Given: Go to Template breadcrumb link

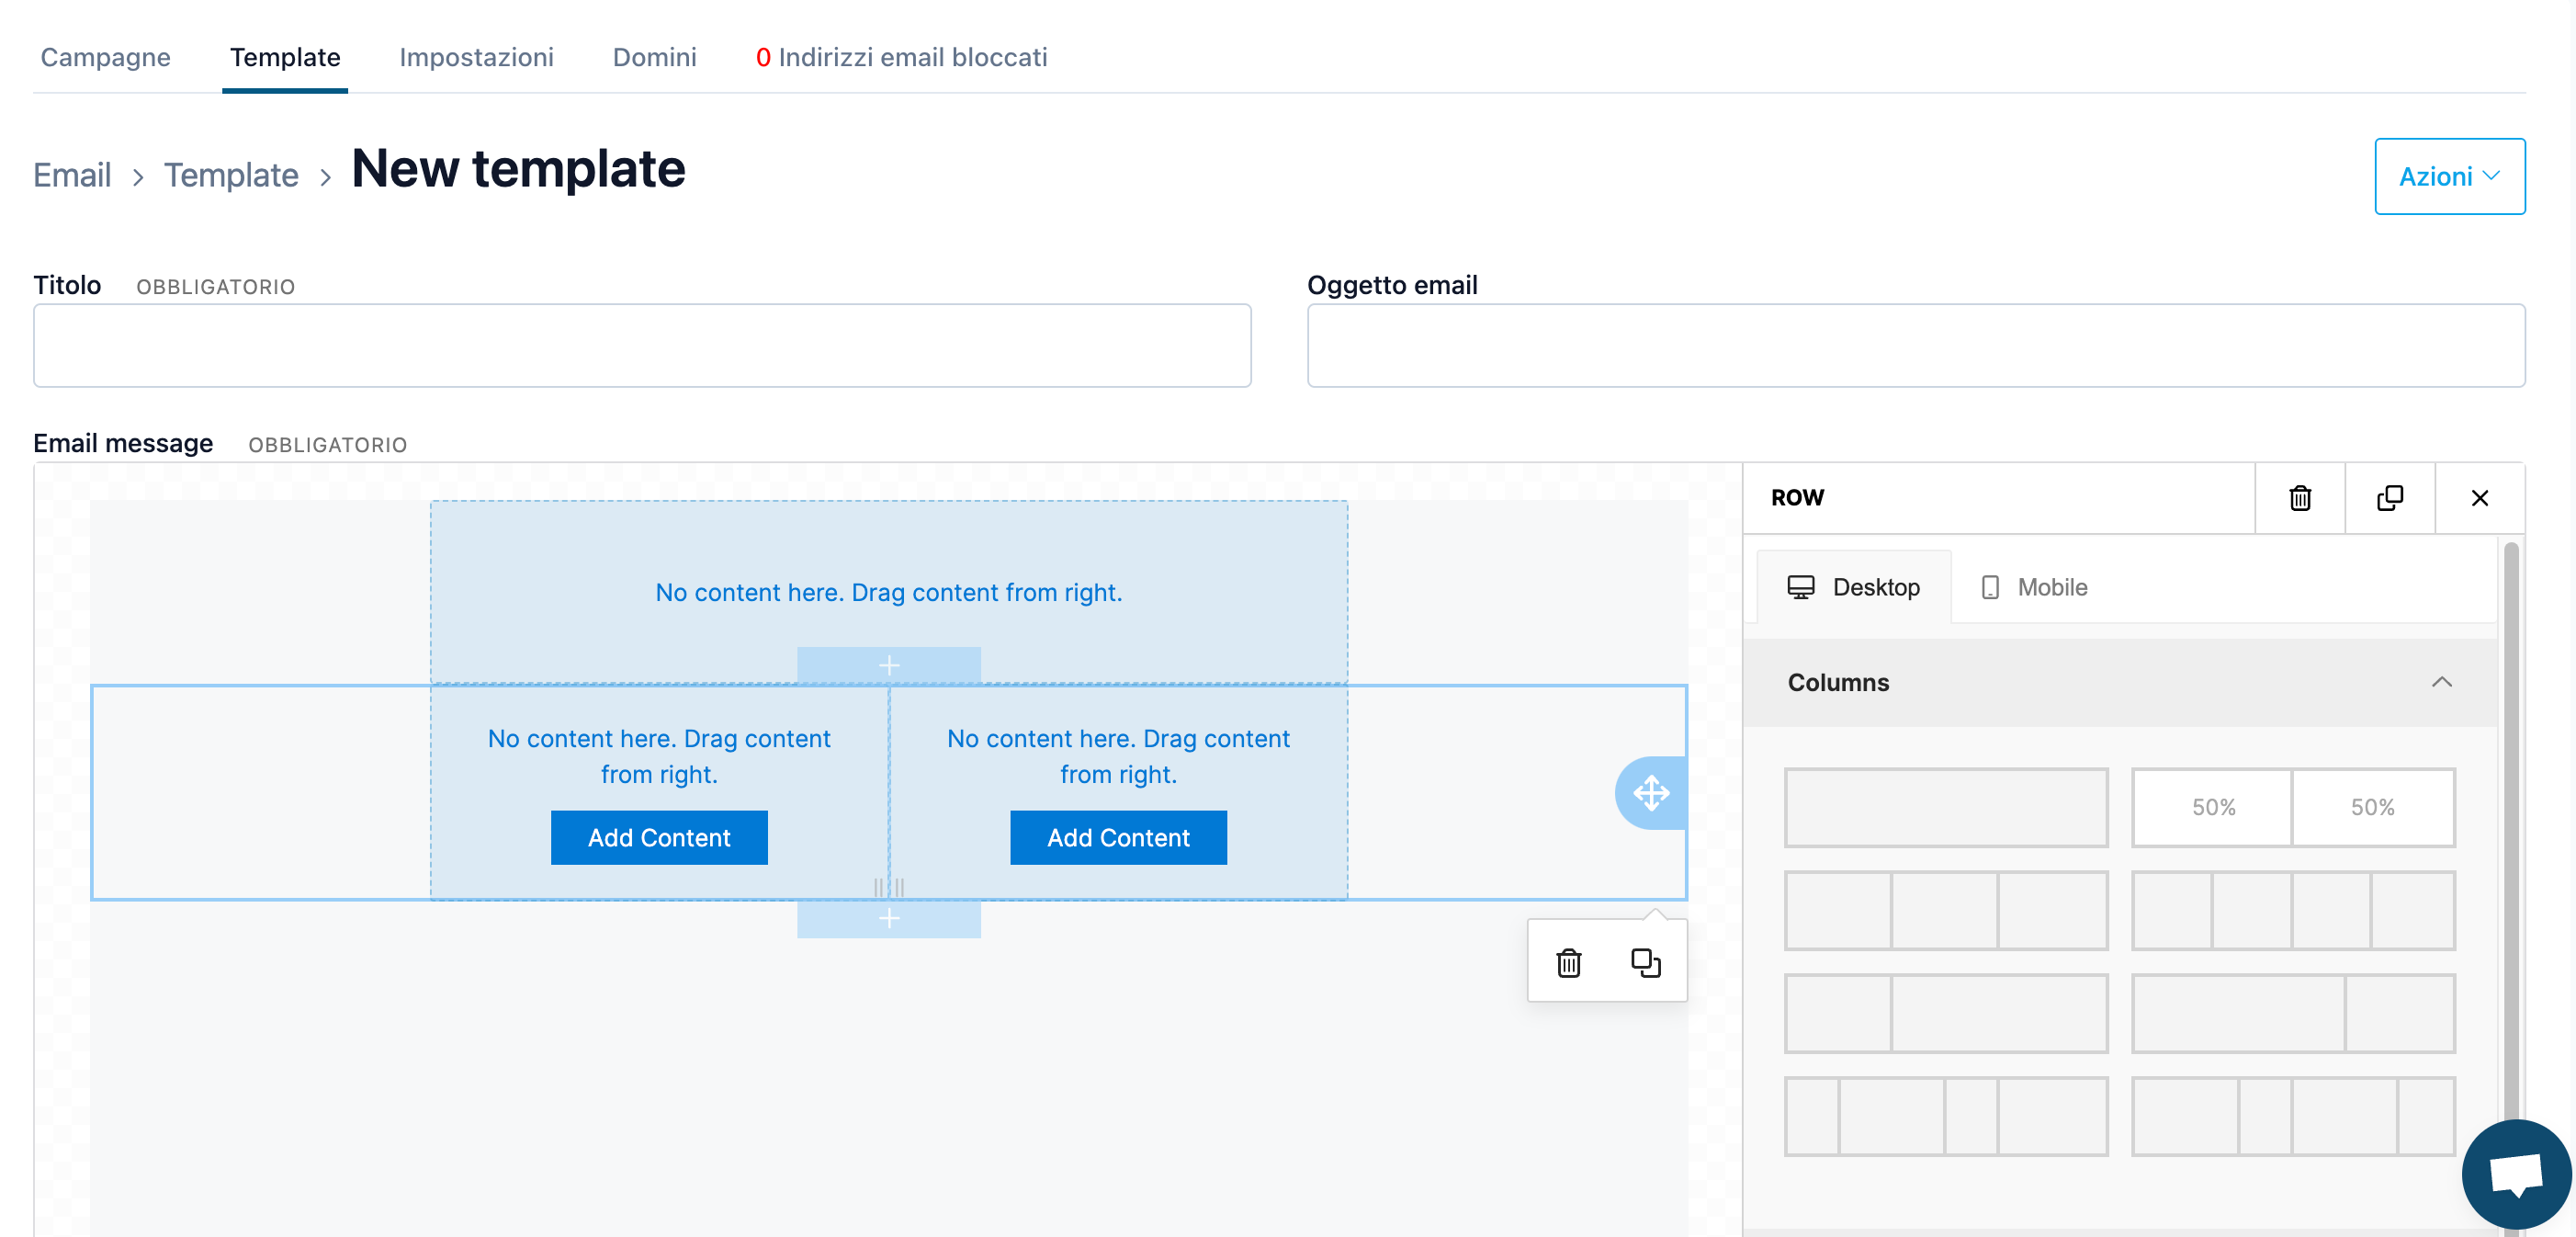Looking at the screenshot, I should click(x=231, y=175).
